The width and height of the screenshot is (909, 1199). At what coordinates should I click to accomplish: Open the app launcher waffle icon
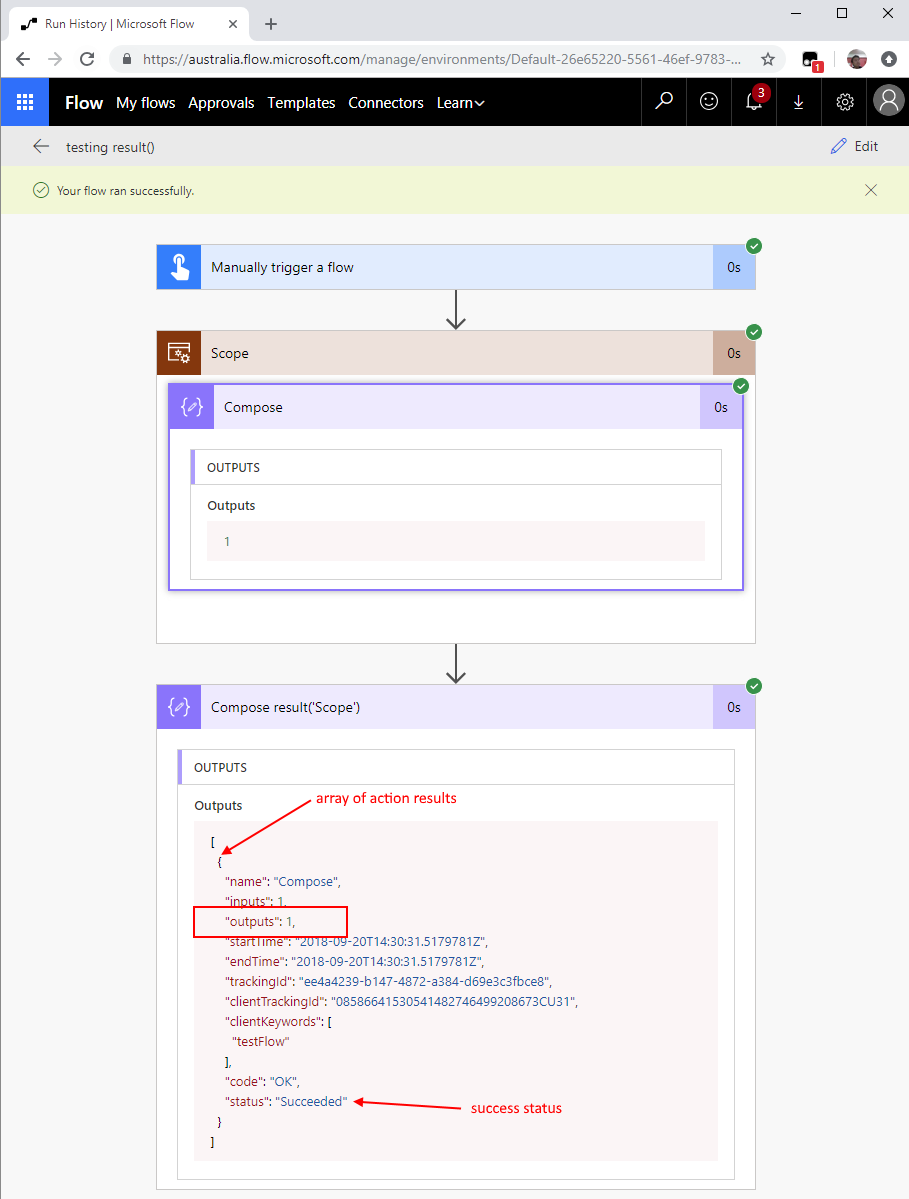point(25,102)
